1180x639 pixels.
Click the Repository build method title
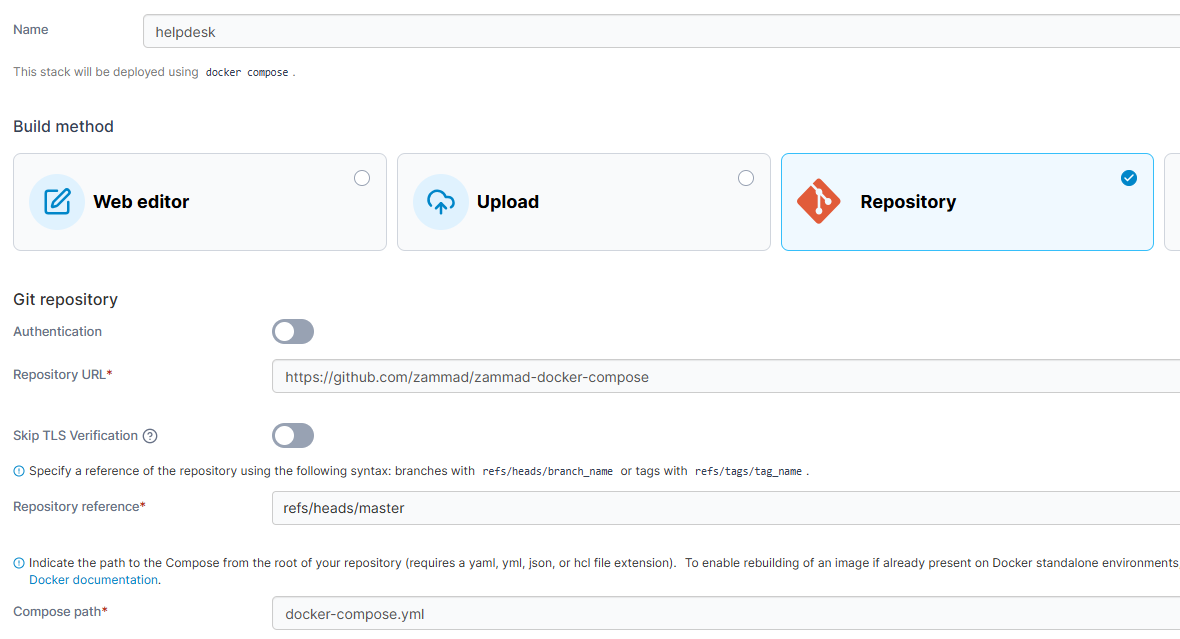[x=908, y=202]
